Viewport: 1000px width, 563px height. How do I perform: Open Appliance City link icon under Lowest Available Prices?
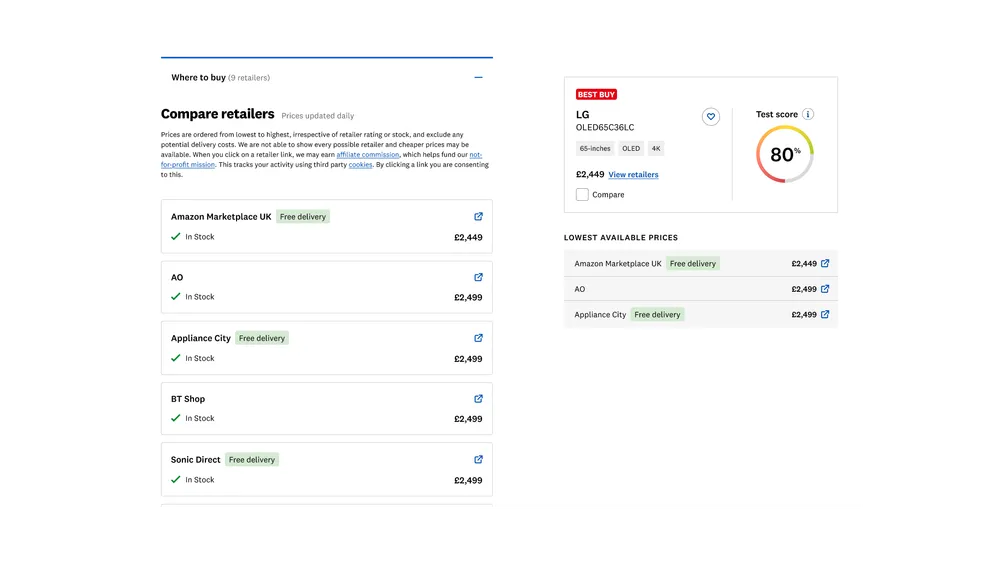825,314
